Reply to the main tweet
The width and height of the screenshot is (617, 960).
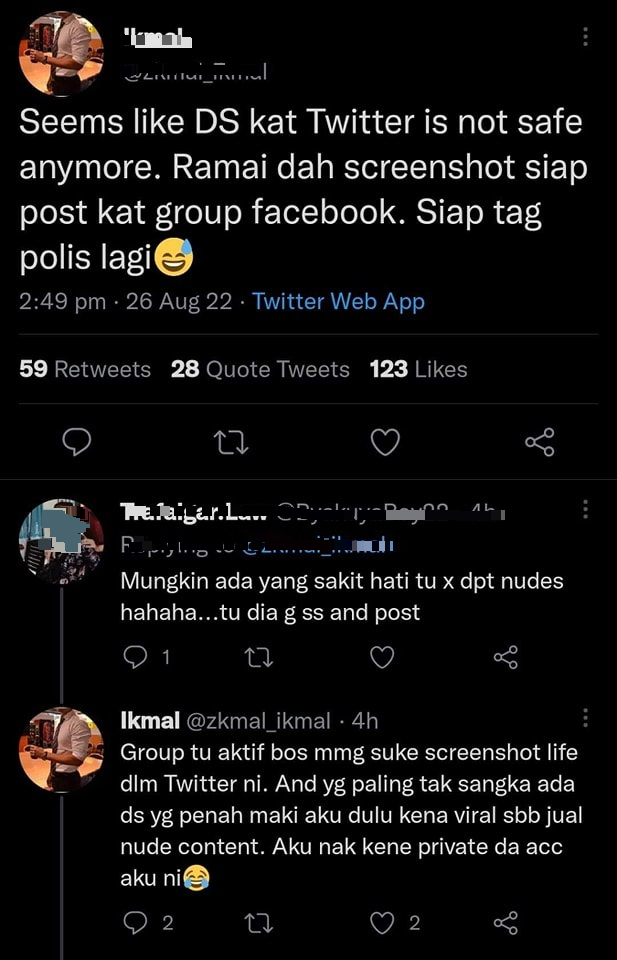coord(77,441)
